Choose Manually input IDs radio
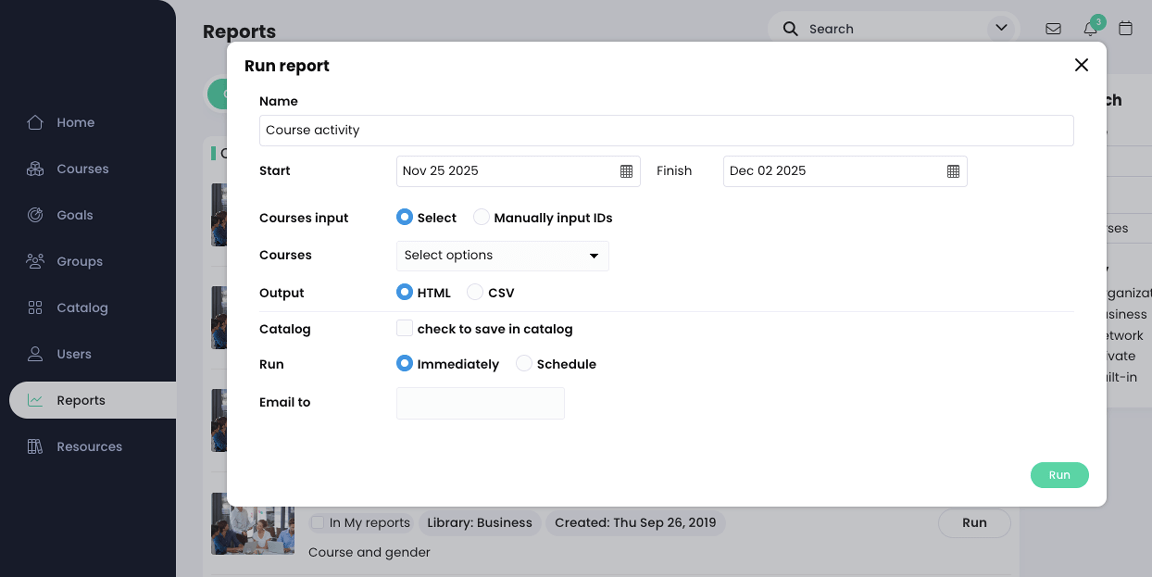 point(481,218)
